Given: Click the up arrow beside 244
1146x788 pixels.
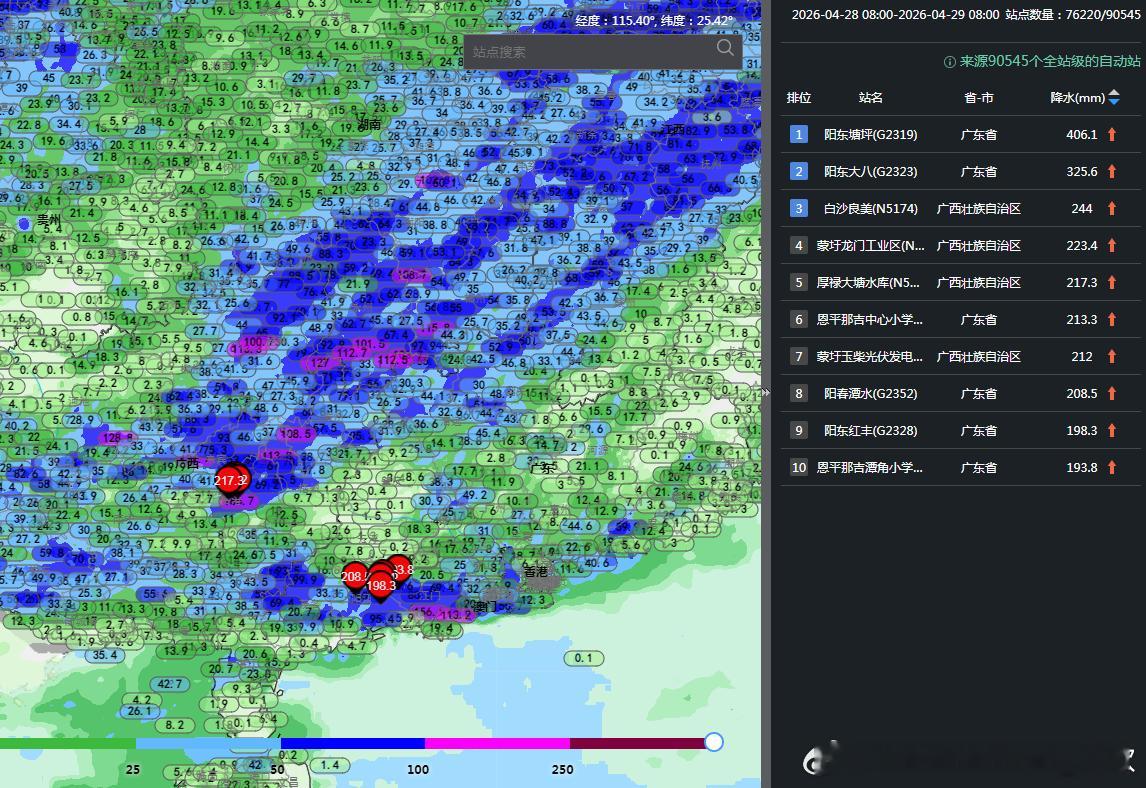Looking at the screenshot, I should (x=1112, y=208).
